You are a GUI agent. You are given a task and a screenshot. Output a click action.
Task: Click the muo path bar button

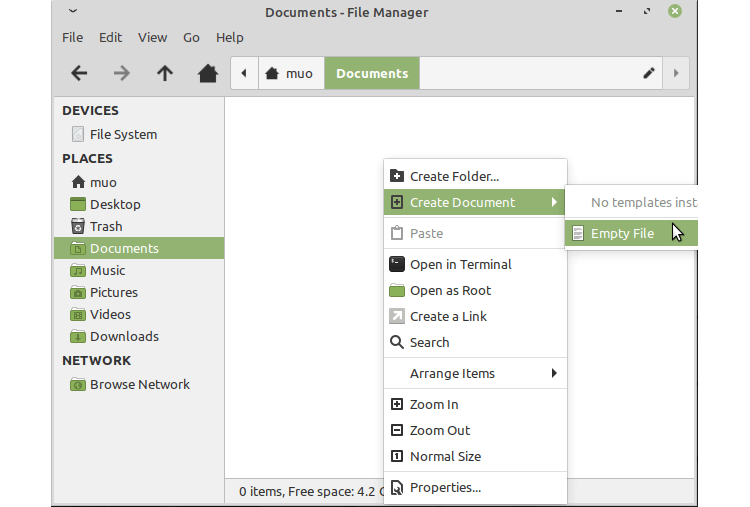[x=289, y=73]
